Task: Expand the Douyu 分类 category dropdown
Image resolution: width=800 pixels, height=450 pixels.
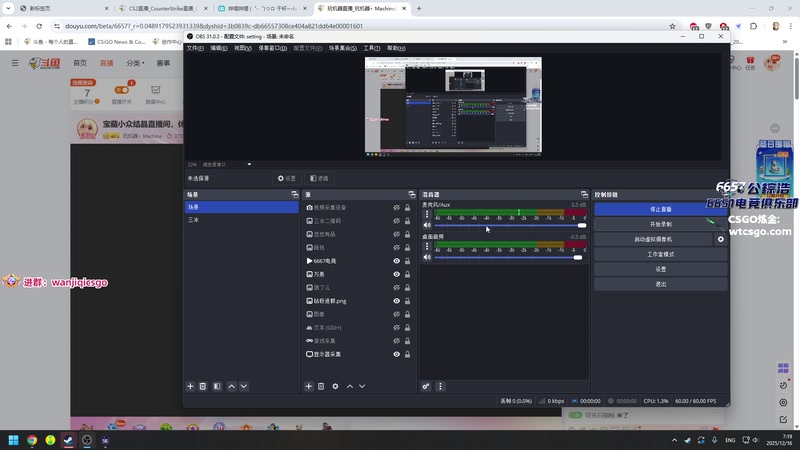Action: click(x=135, y=63)
